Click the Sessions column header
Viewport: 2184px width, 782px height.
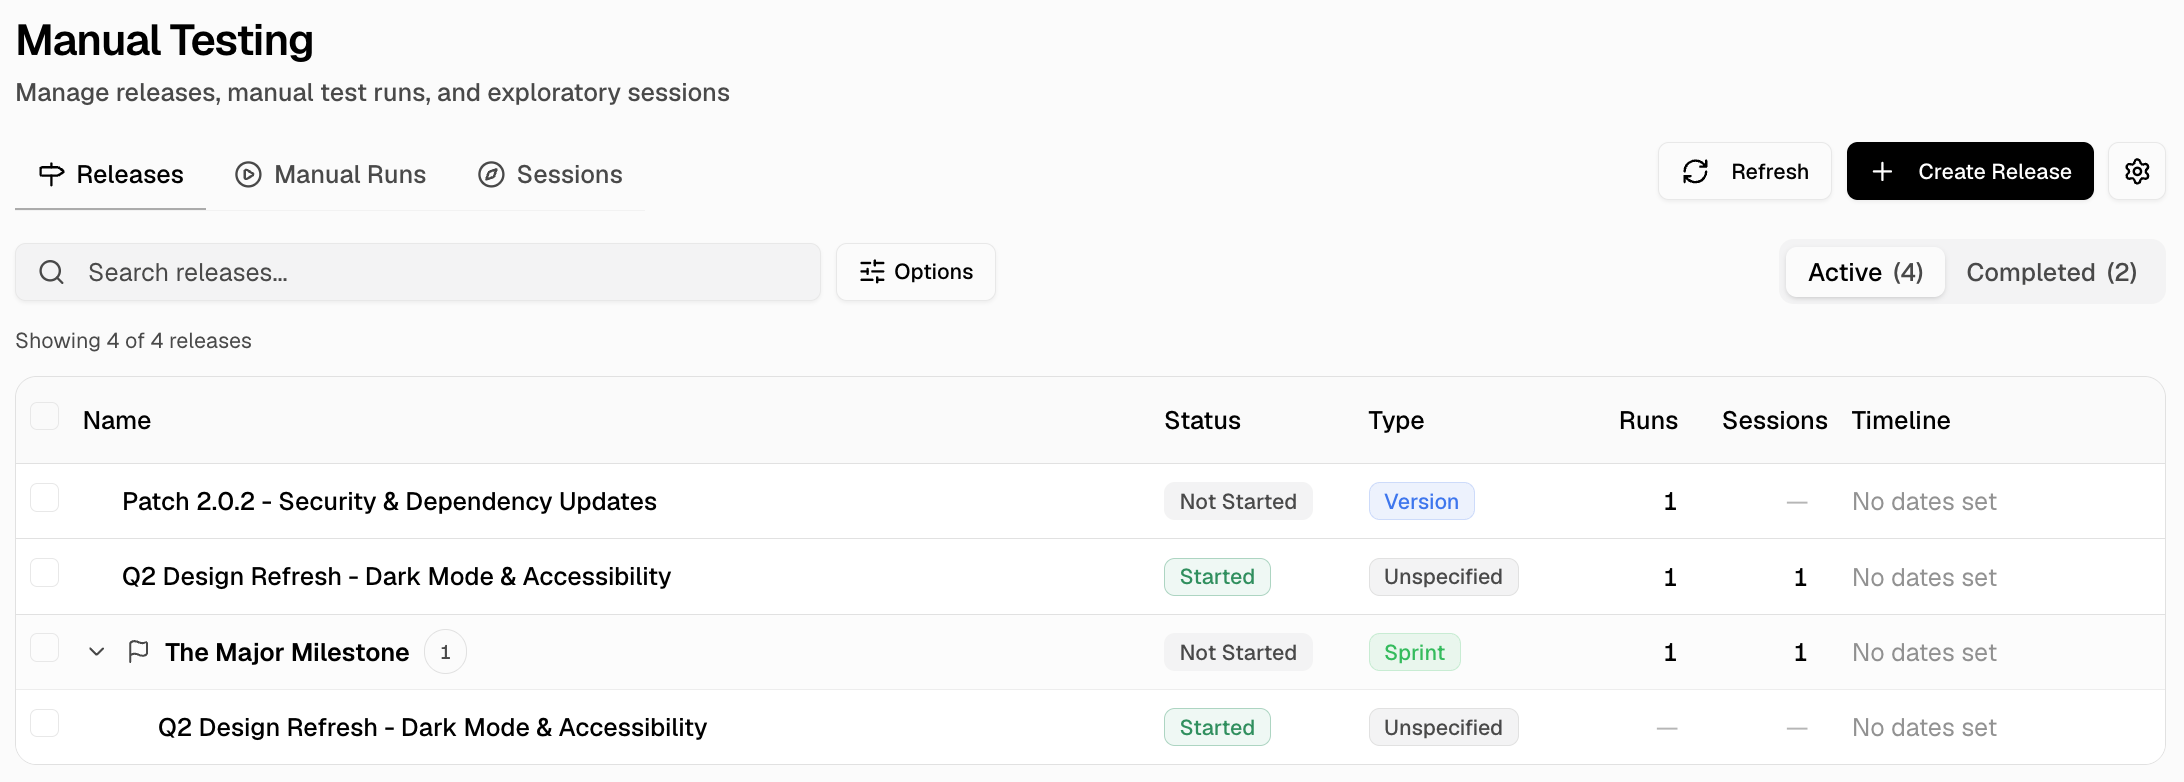click(x=1774, y=420)
